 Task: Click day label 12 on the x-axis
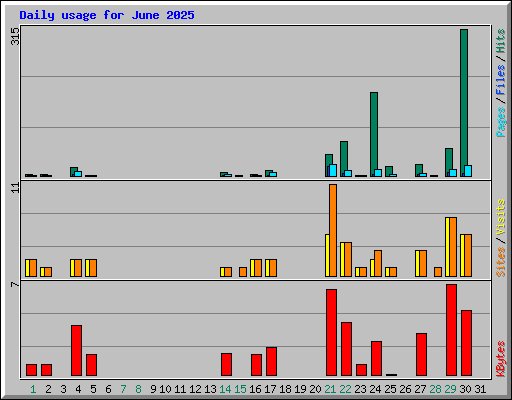pos(195,389)
